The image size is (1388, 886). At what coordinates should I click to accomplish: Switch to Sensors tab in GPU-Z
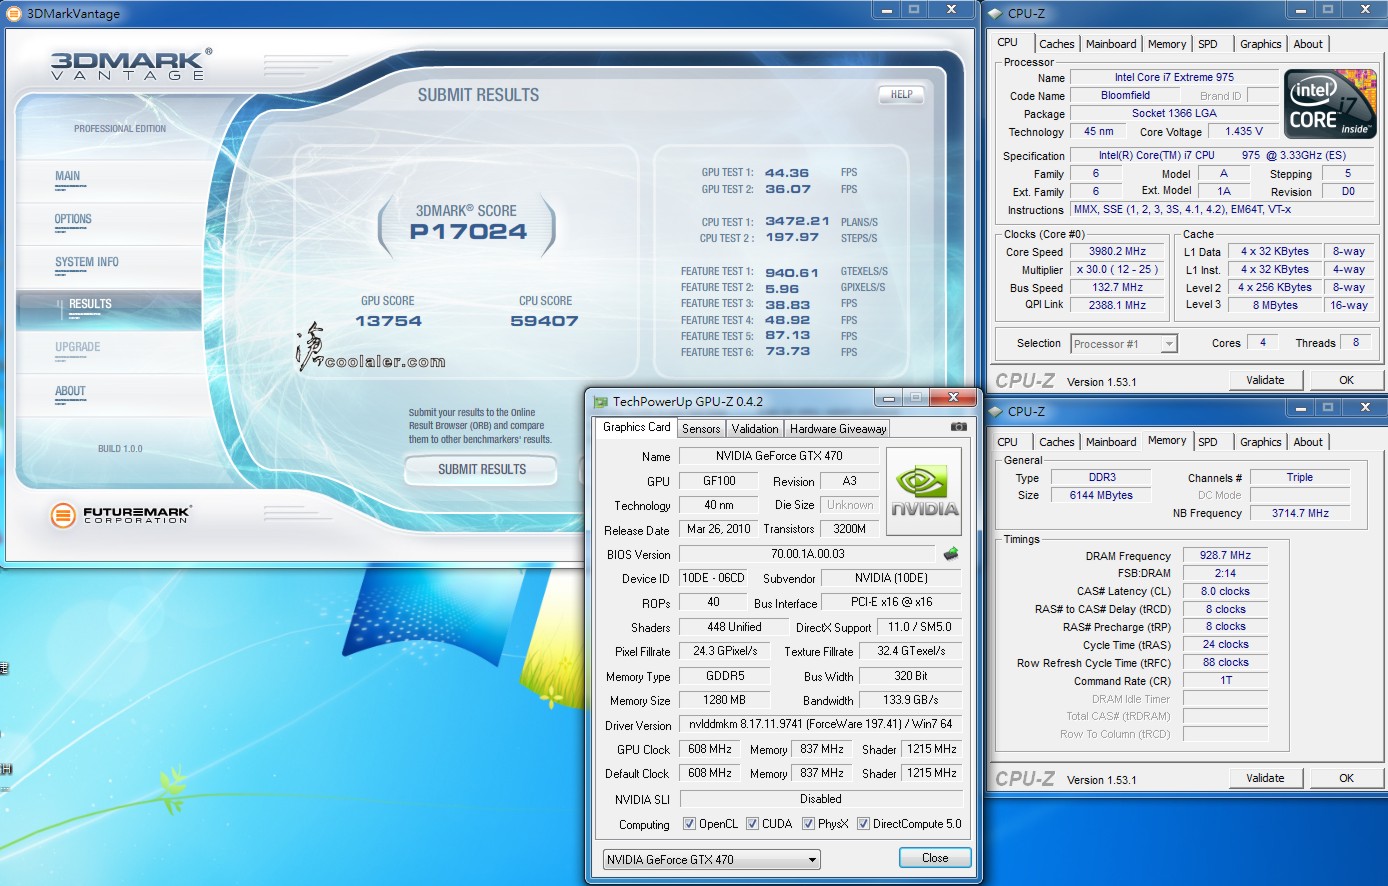(701, 429)
